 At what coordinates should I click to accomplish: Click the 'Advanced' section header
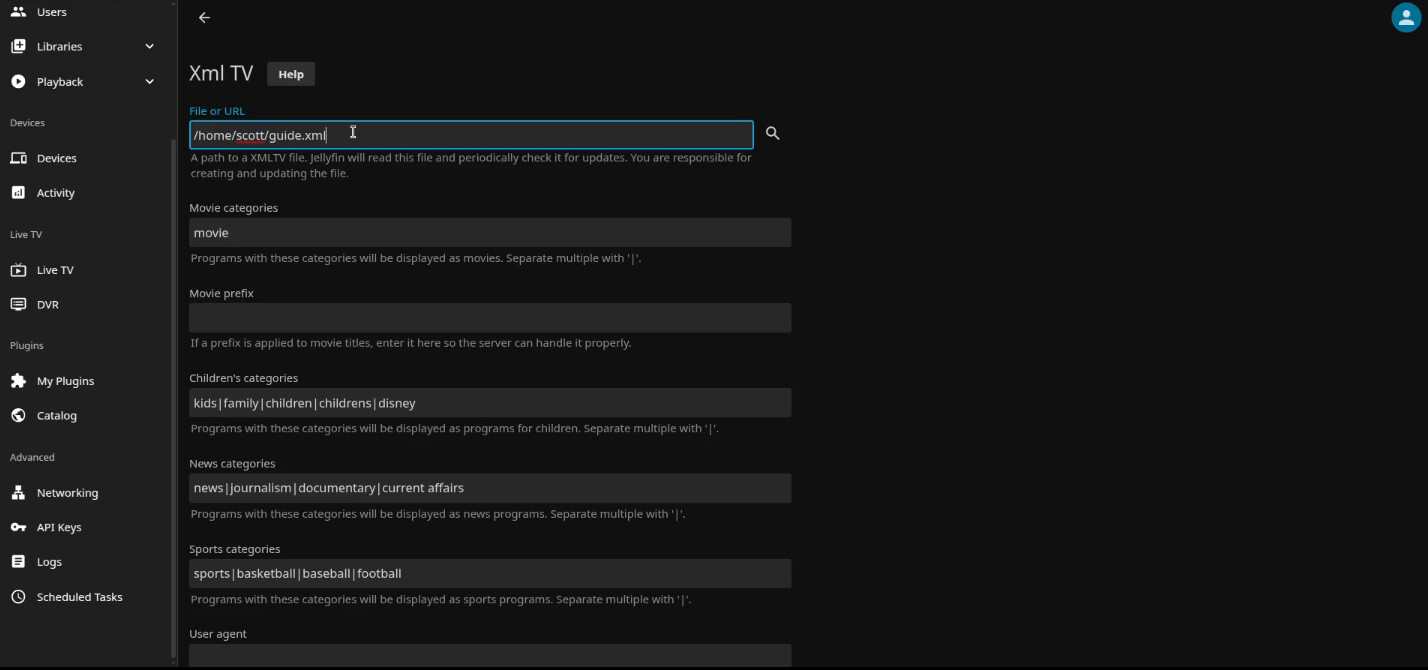tap(32, 457)
